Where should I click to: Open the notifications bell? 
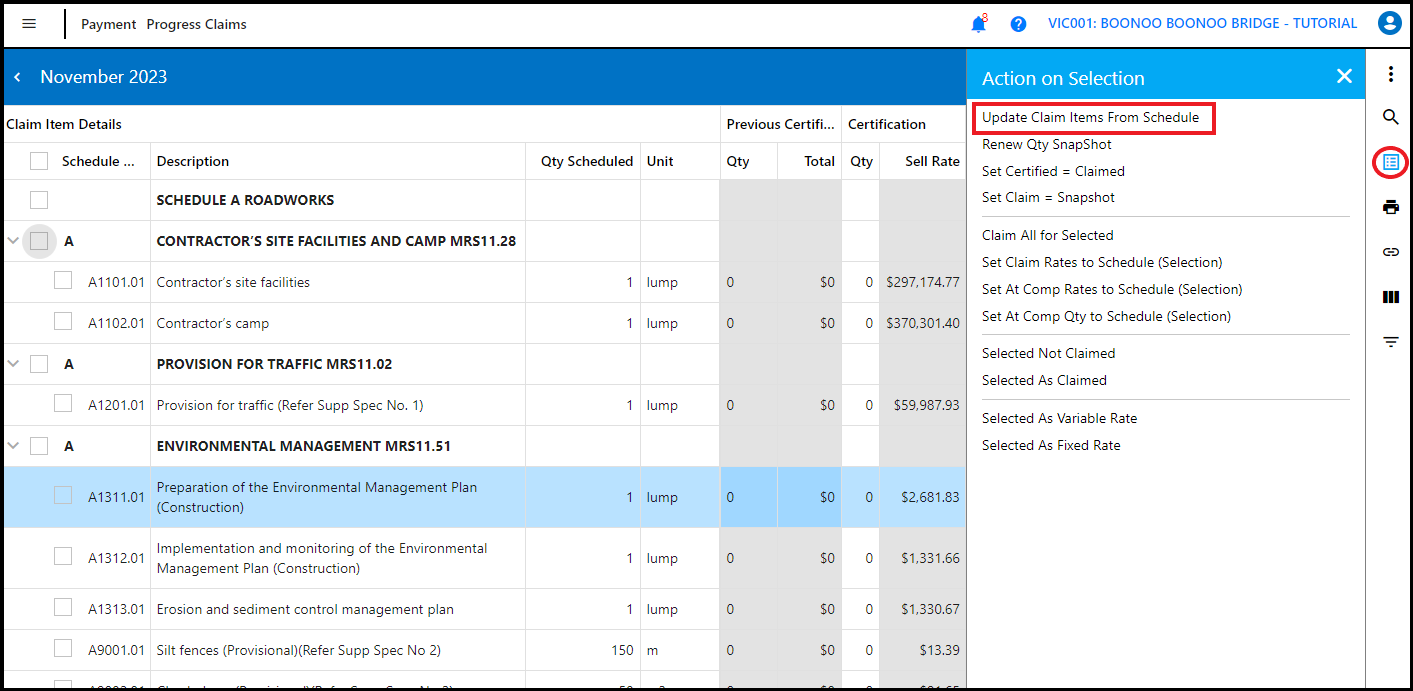coord(978,24)
